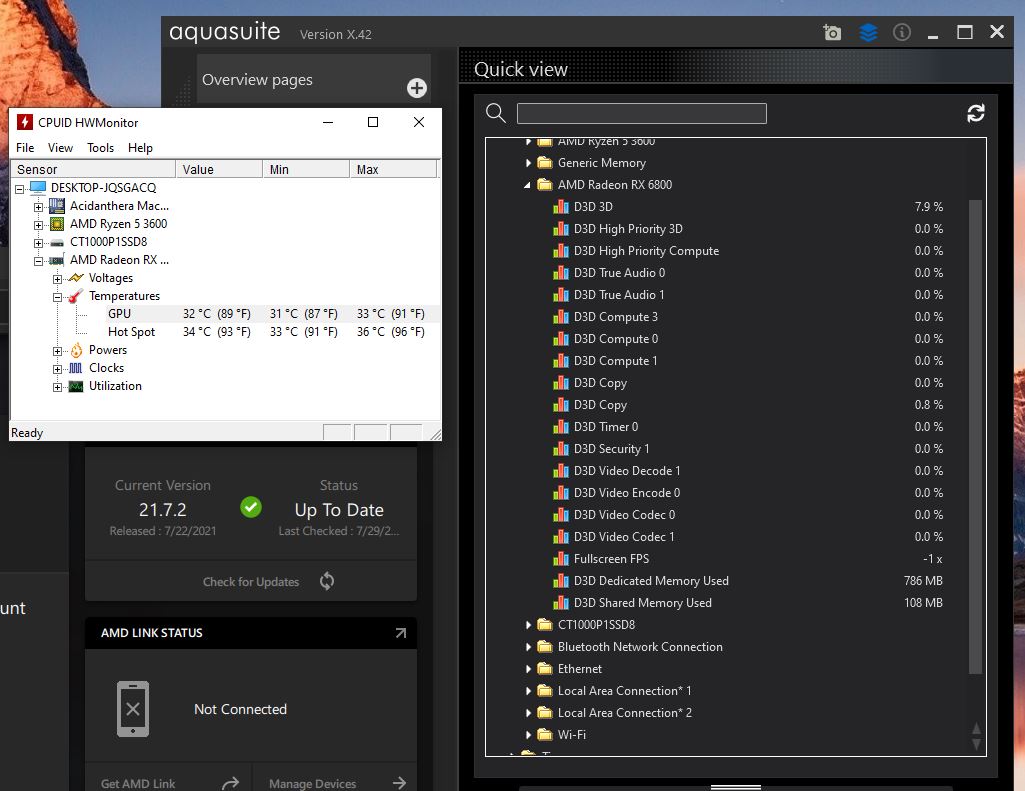The width and height of the screenshot is (1025, 791).
Task: Collapse the Temperatures node in HWMonitor
Action: (x=58, y=297)
